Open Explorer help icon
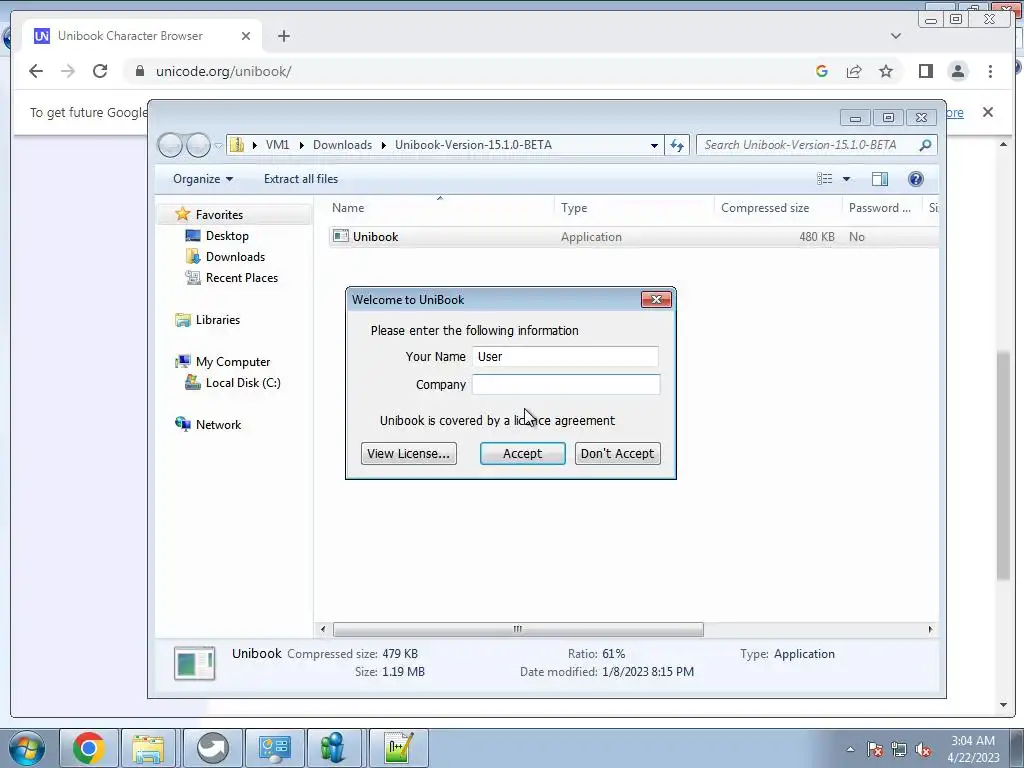This screenshot has height=768, width=1024. (x=916, y=179)
